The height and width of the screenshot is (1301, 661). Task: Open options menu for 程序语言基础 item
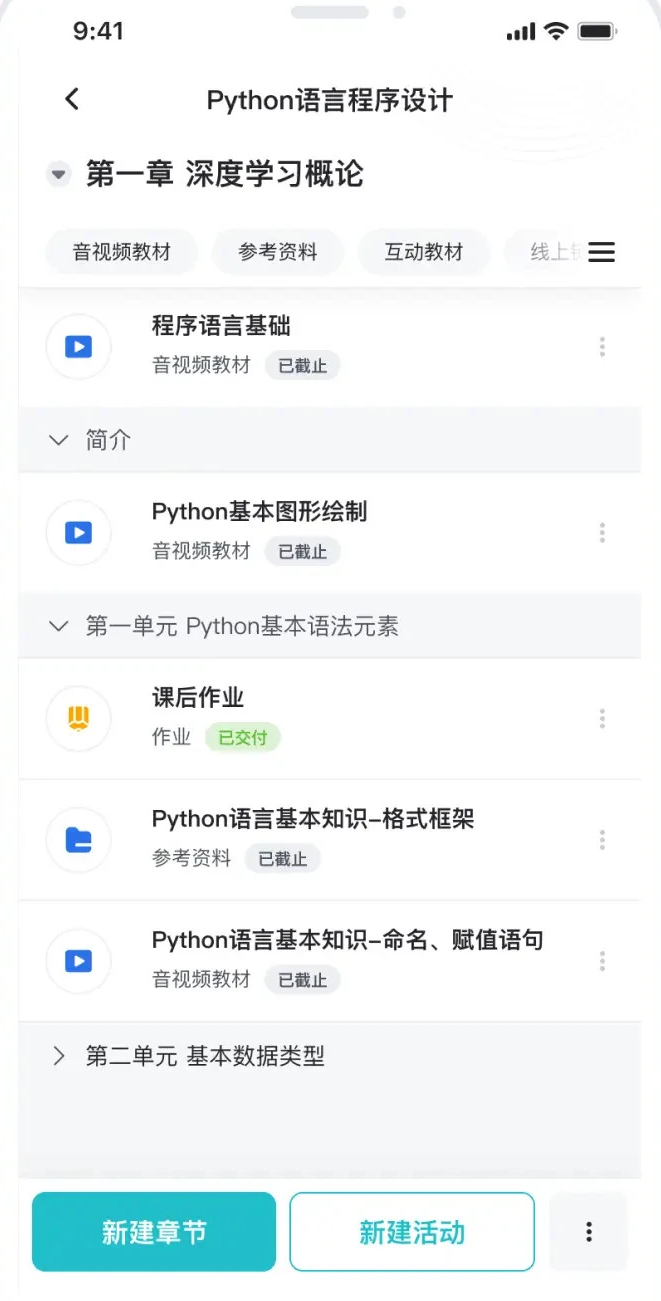602,346
